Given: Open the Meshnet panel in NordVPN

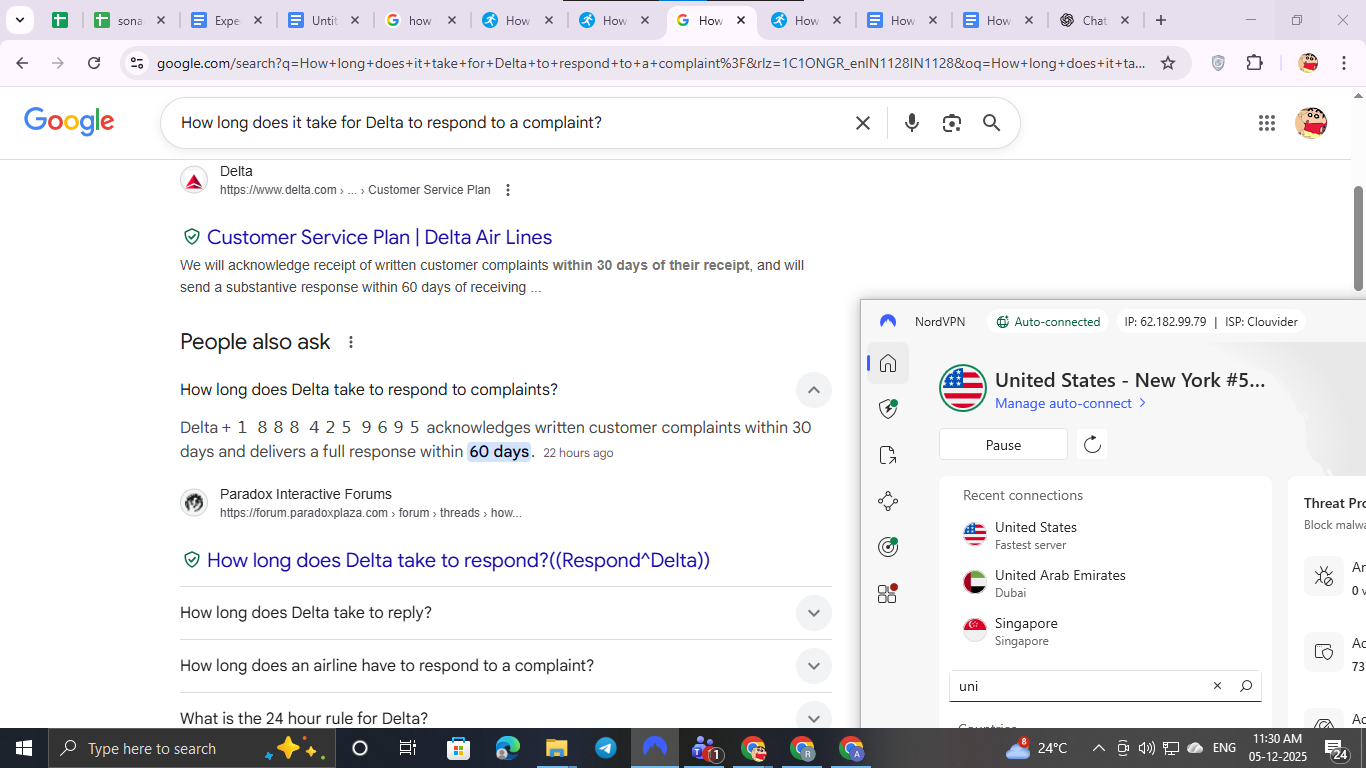Looking at the screenshot, I should 887,500.
